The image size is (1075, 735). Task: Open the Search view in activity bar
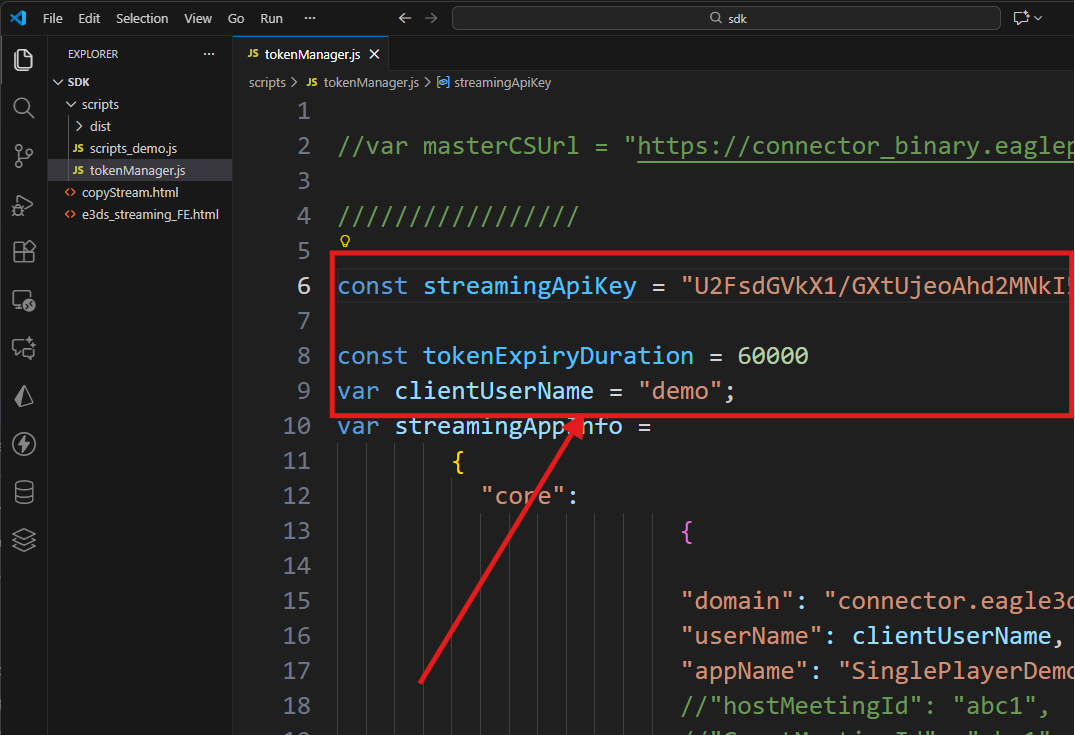pos(24,107)
